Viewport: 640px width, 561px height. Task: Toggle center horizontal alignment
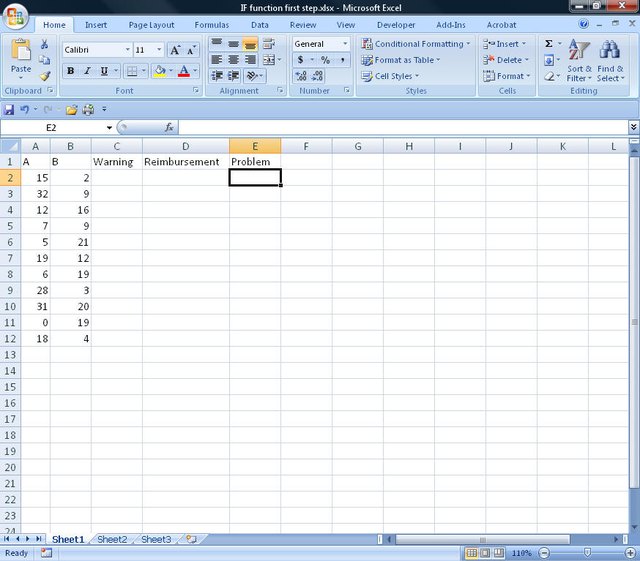pyautogui.click(x=233, y=60)
